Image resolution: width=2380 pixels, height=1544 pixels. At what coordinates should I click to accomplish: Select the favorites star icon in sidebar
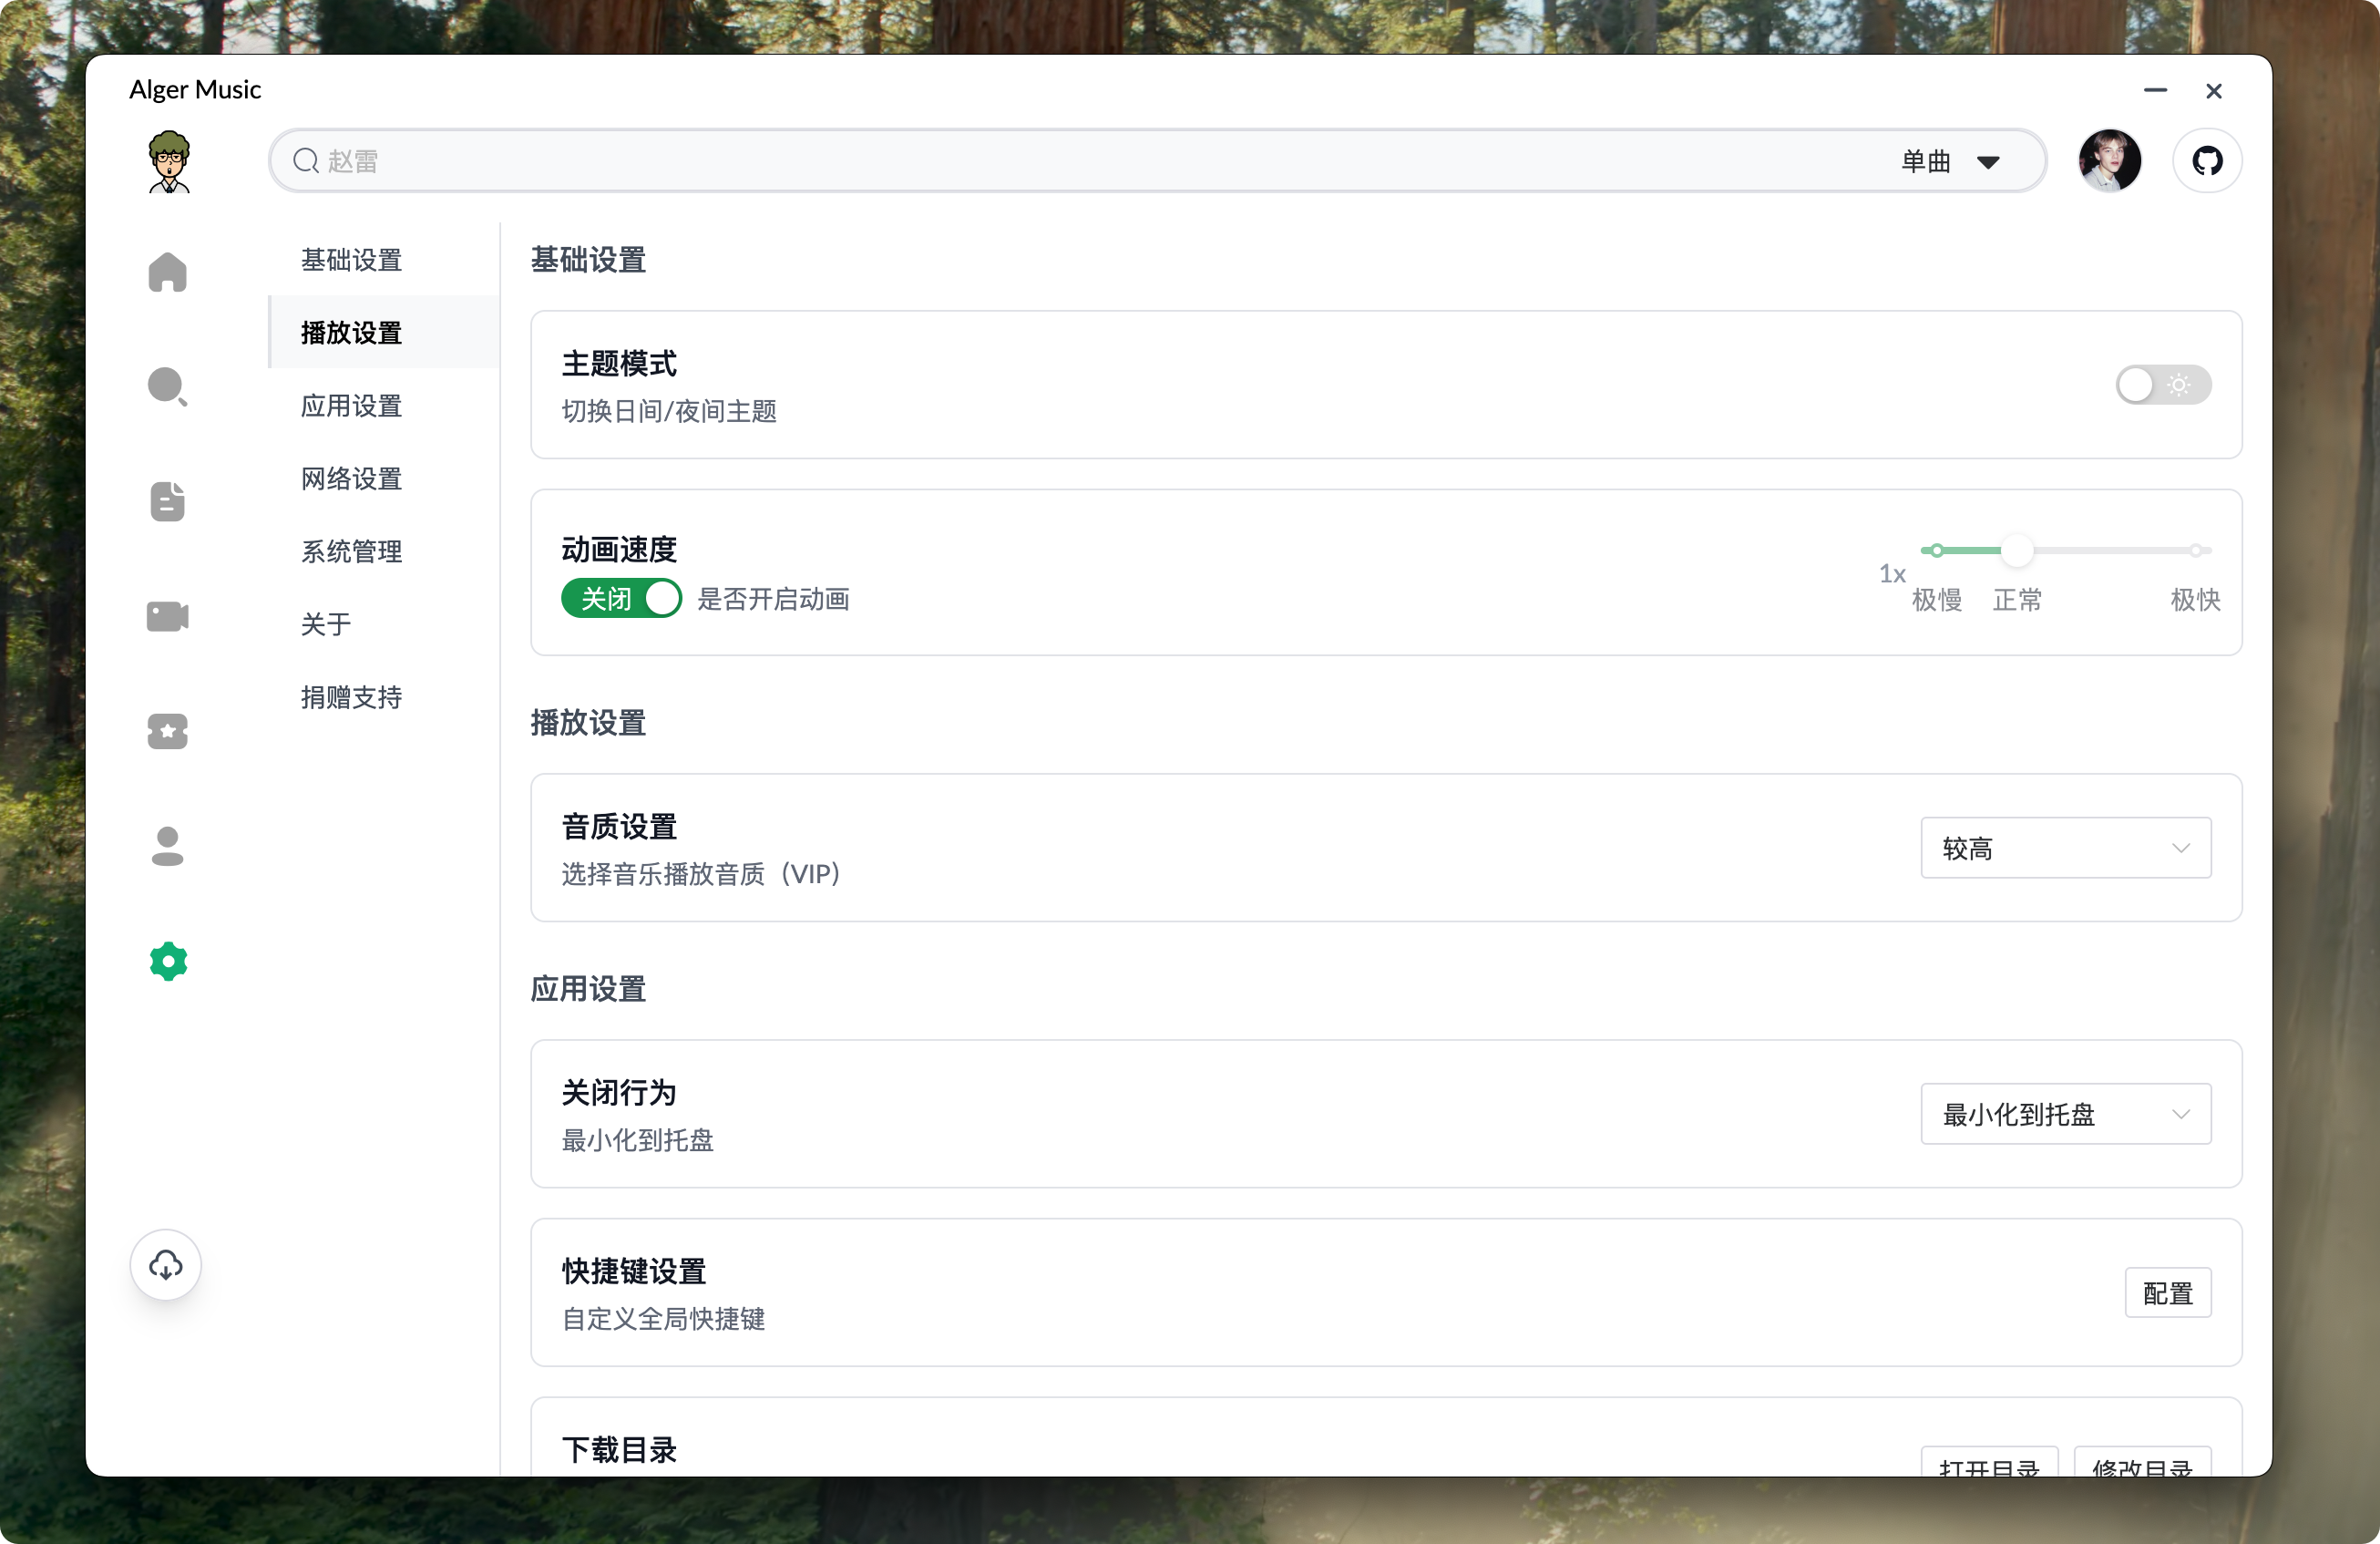[167, 731]
